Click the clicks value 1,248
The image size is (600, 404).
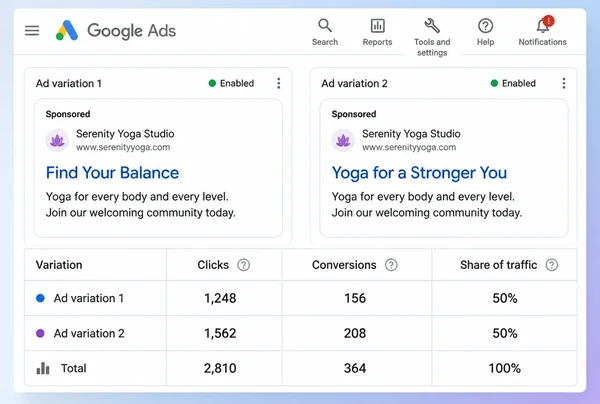tap(220, 298)
